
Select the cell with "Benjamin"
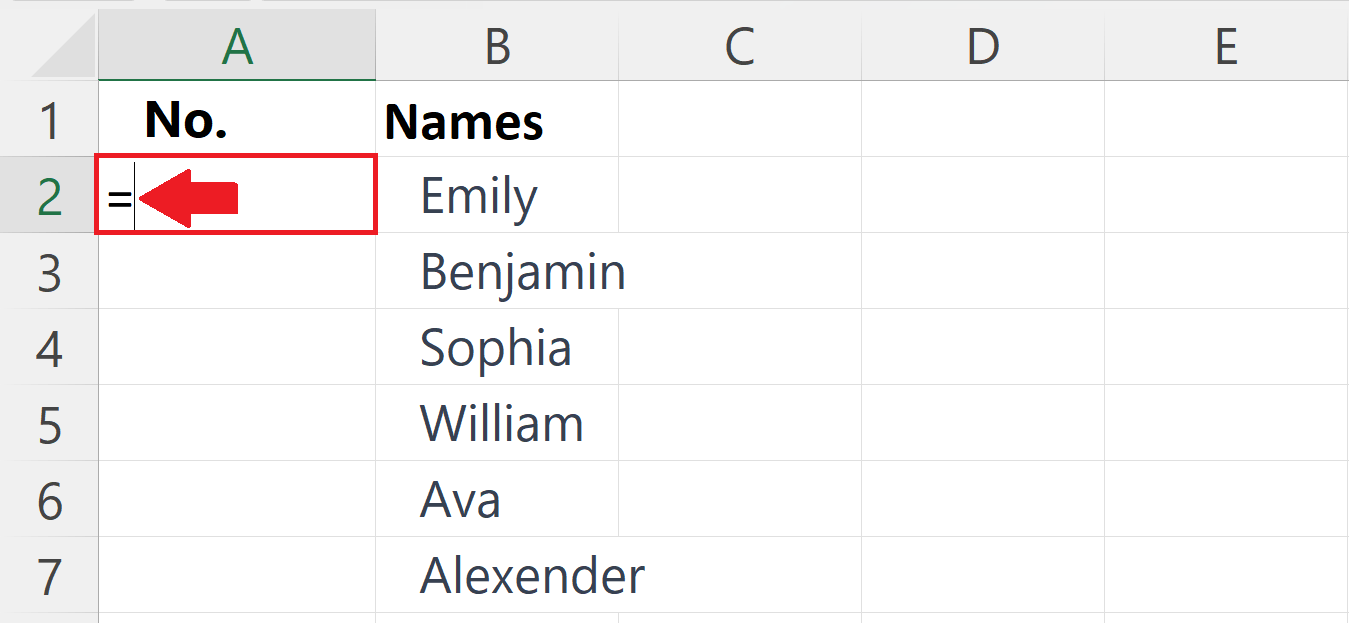[497, 271]
